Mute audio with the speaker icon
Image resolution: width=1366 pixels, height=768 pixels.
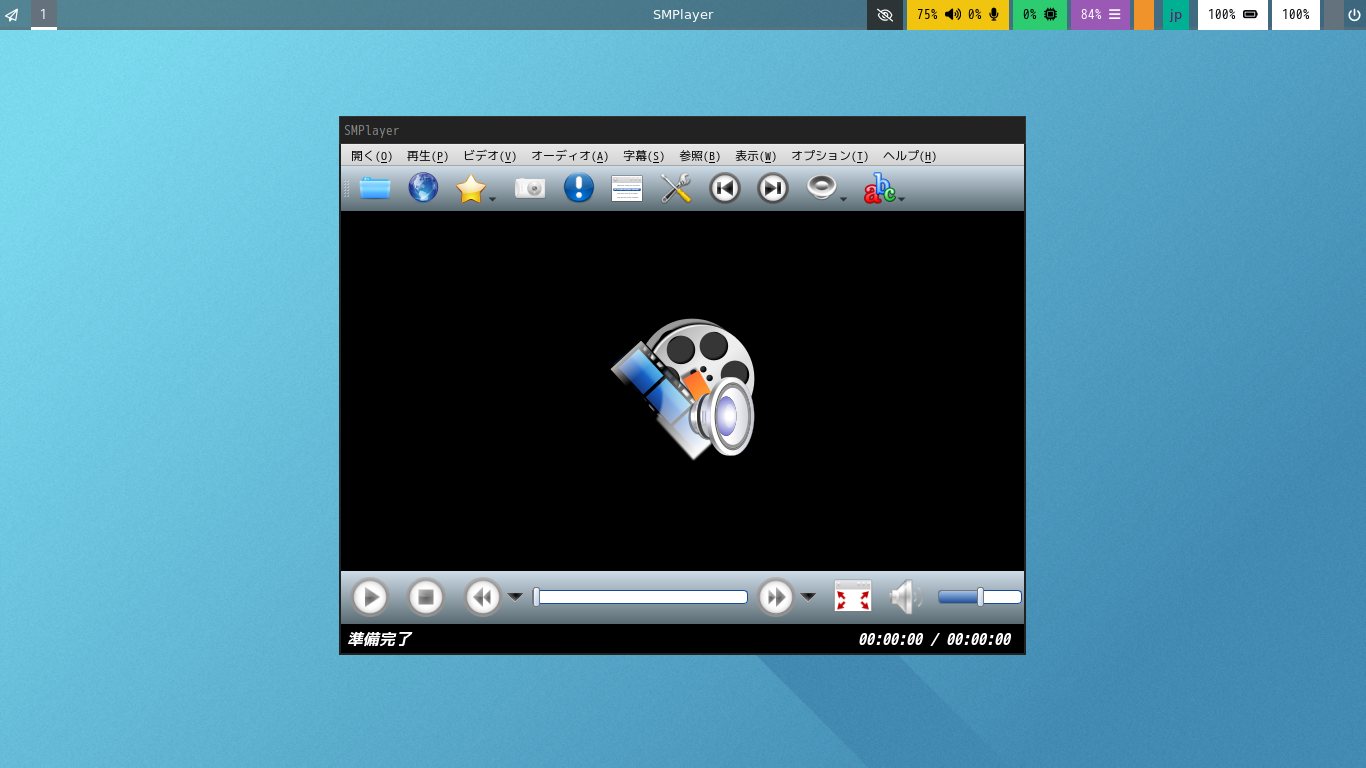pyautogui.click(x=903, y=596)
